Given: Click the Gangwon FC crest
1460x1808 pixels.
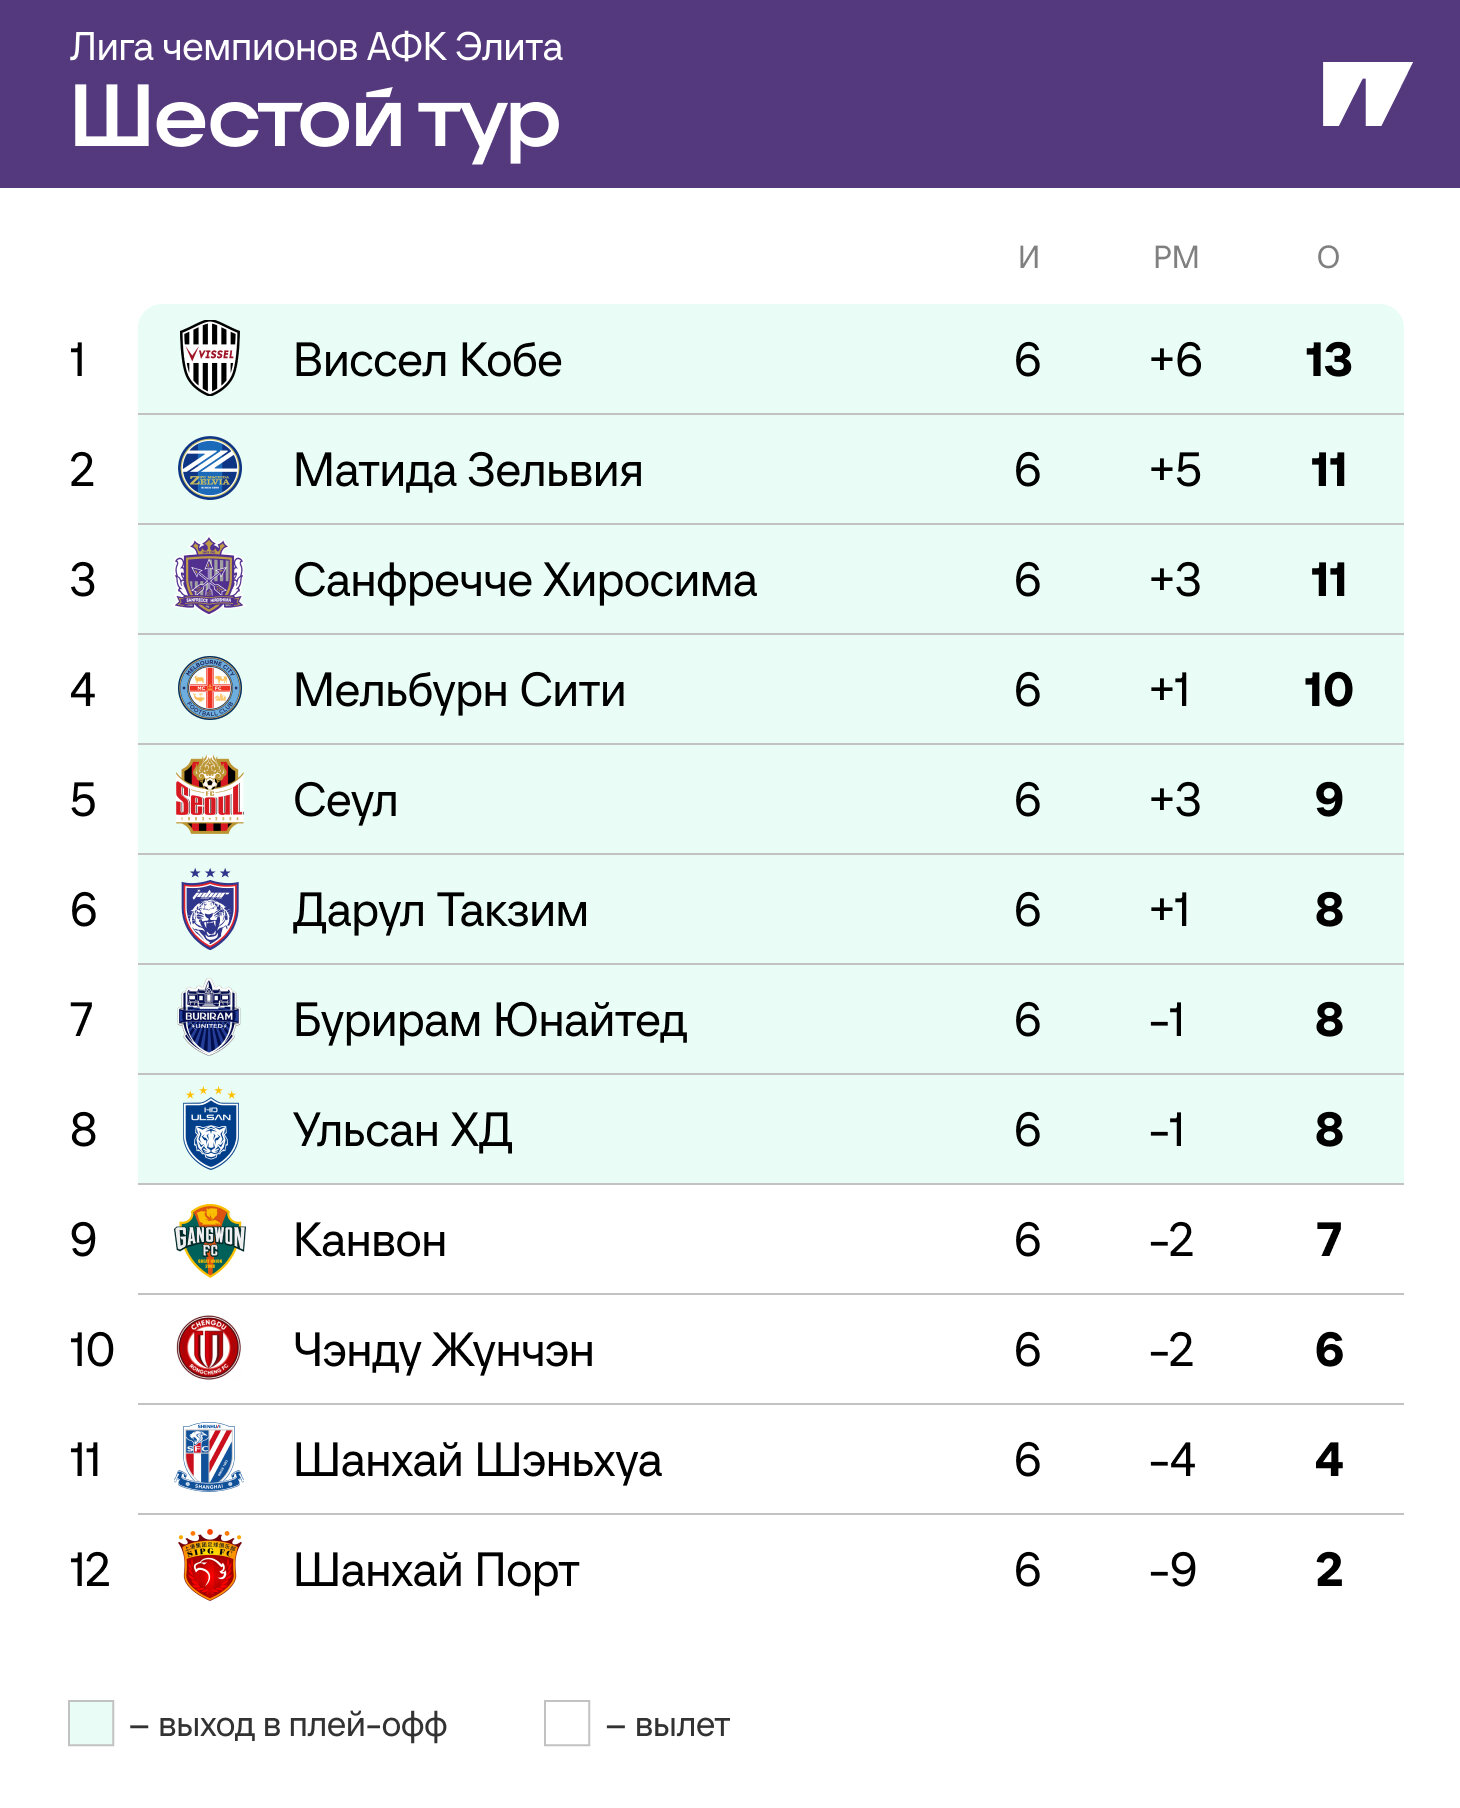Looking at the screenshot, I should pos(210,1239).
